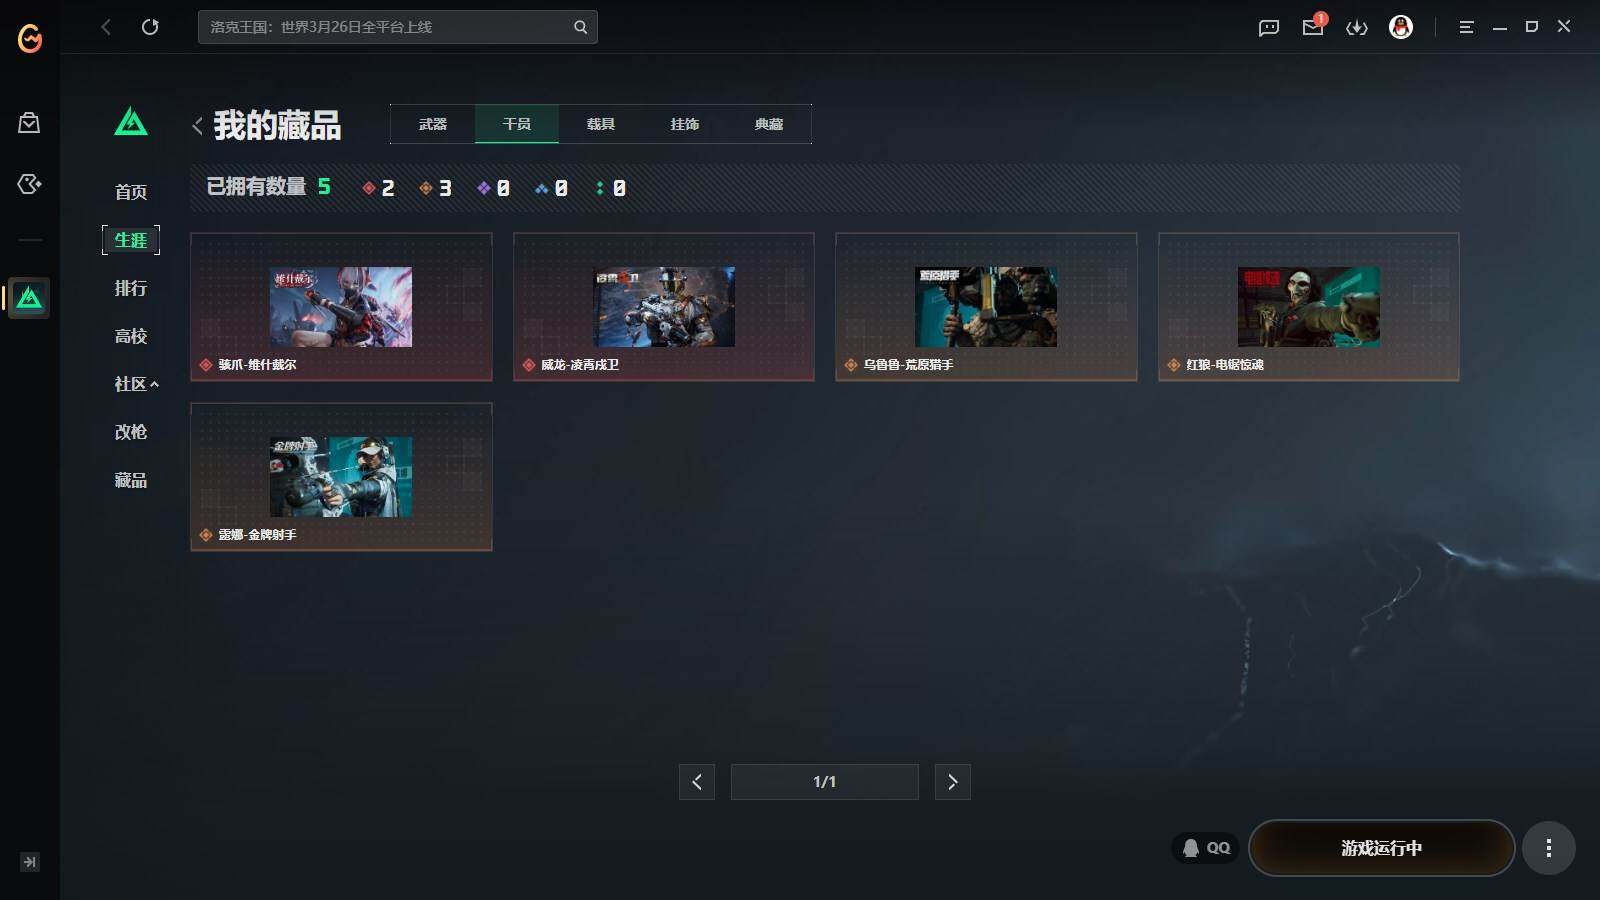This screenshot has width=1600, height=900.
Task: Open the 红狼-电锯惊魂 operator card thumbnail
Action: tap(1309, 307)
